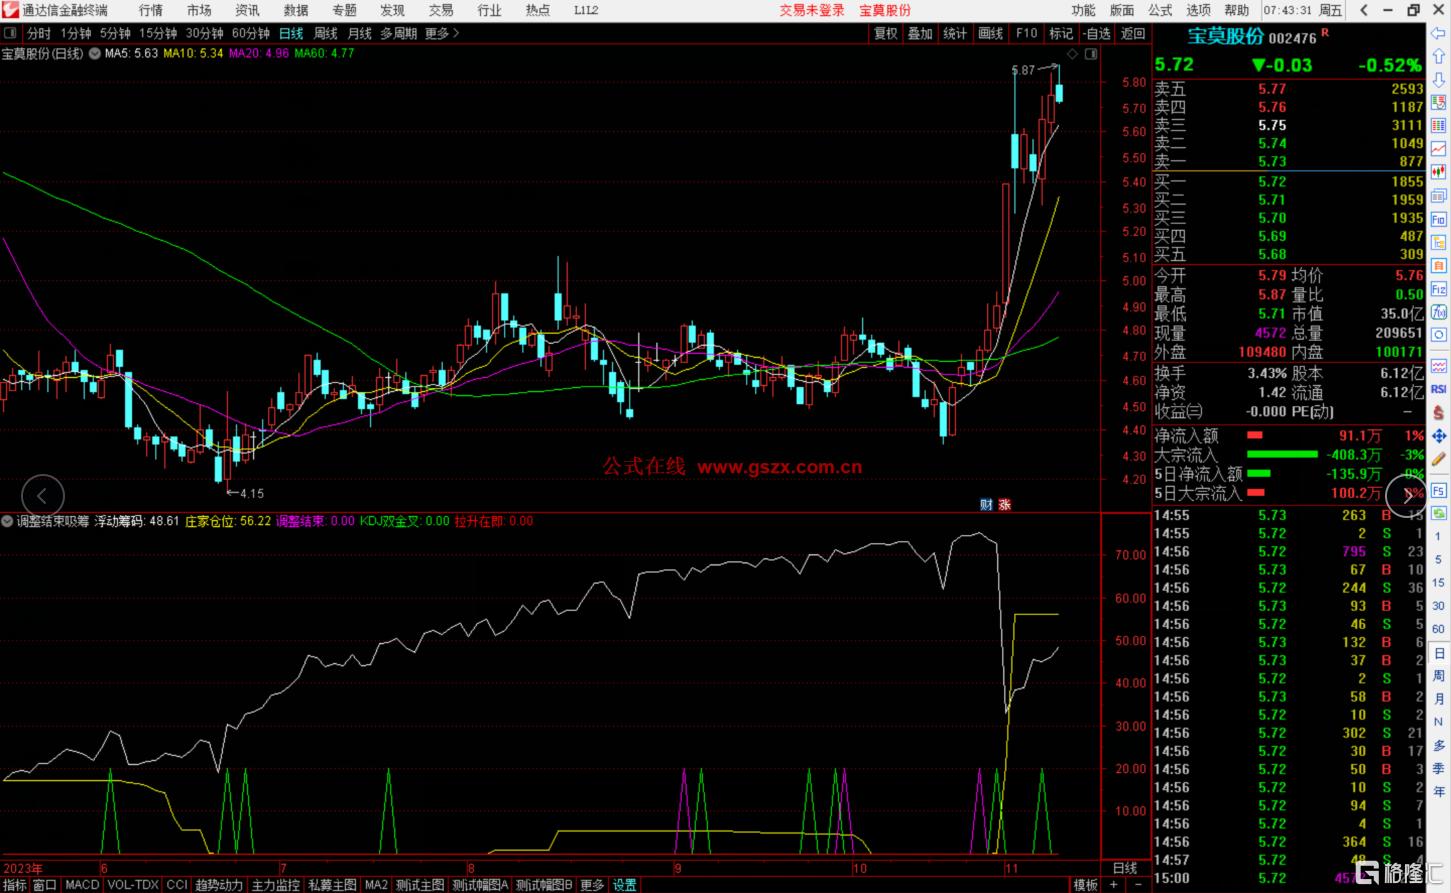Switch to 分时 intraday view

click(x=39, y=33)
